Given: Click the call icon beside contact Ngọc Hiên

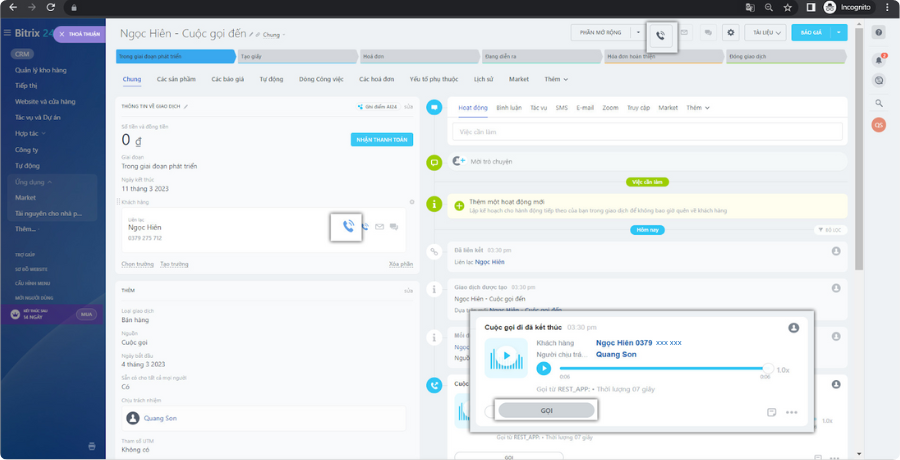Looking at the screenshot, I should [346, 226].
